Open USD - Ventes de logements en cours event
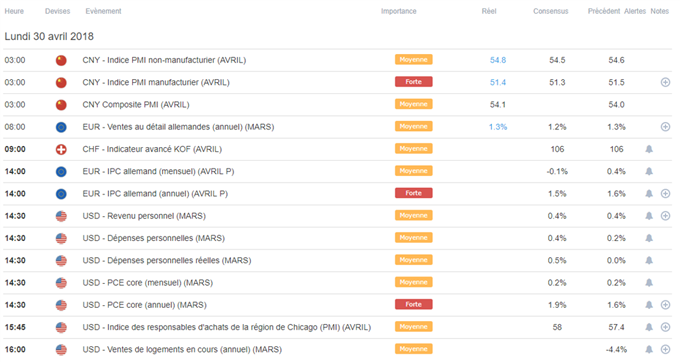The width and height of the screenshot is (680, 362). 182,349
